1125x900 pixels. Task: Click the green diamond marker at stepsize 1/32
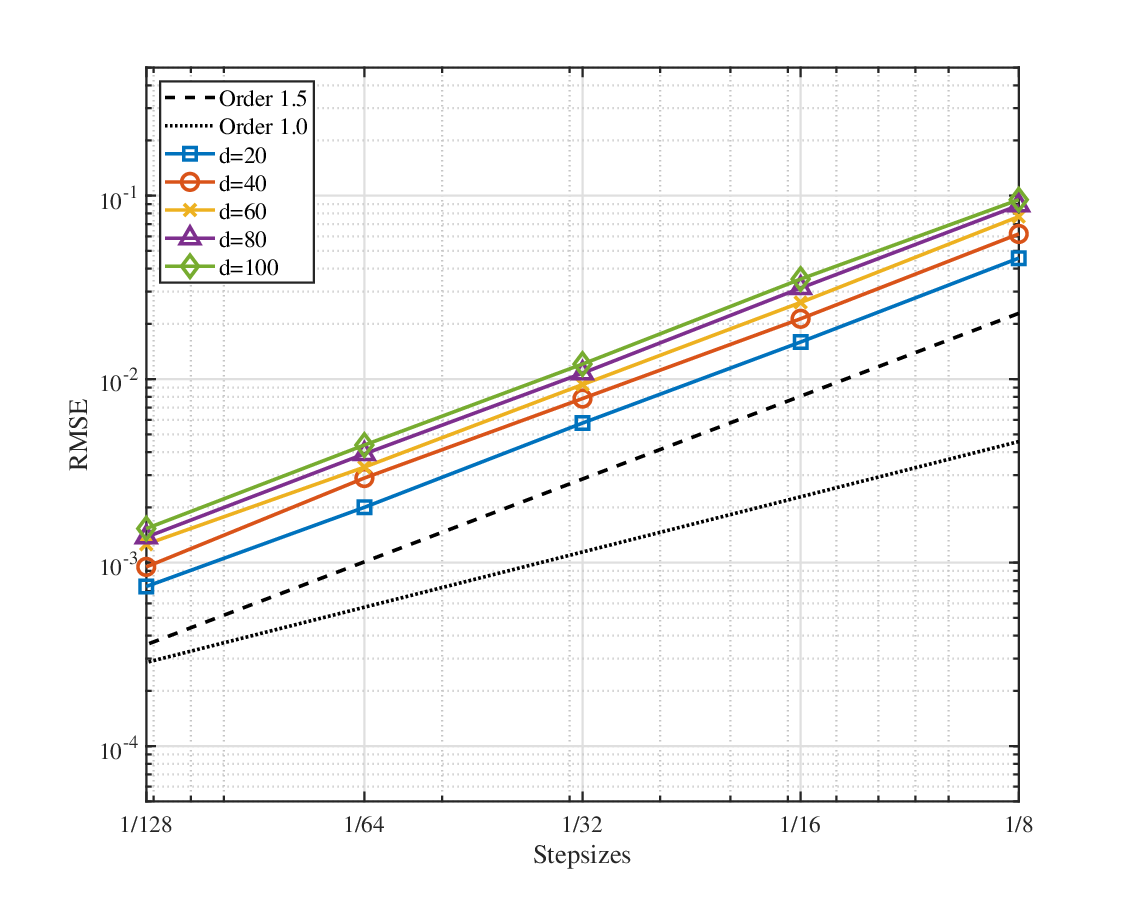[583, 363]
